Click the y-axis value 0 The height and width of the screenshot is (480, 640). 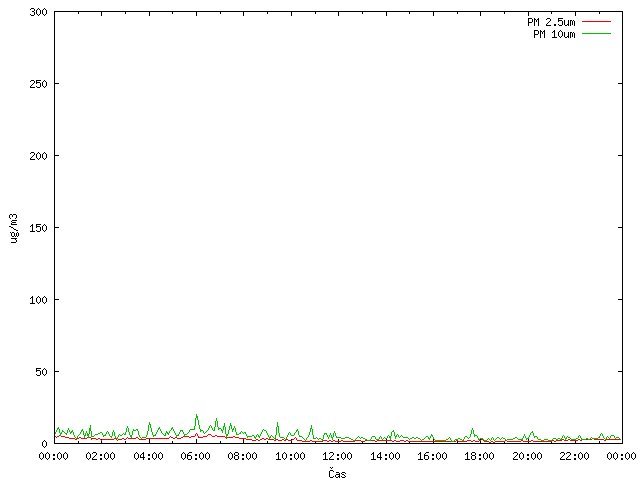44,444
